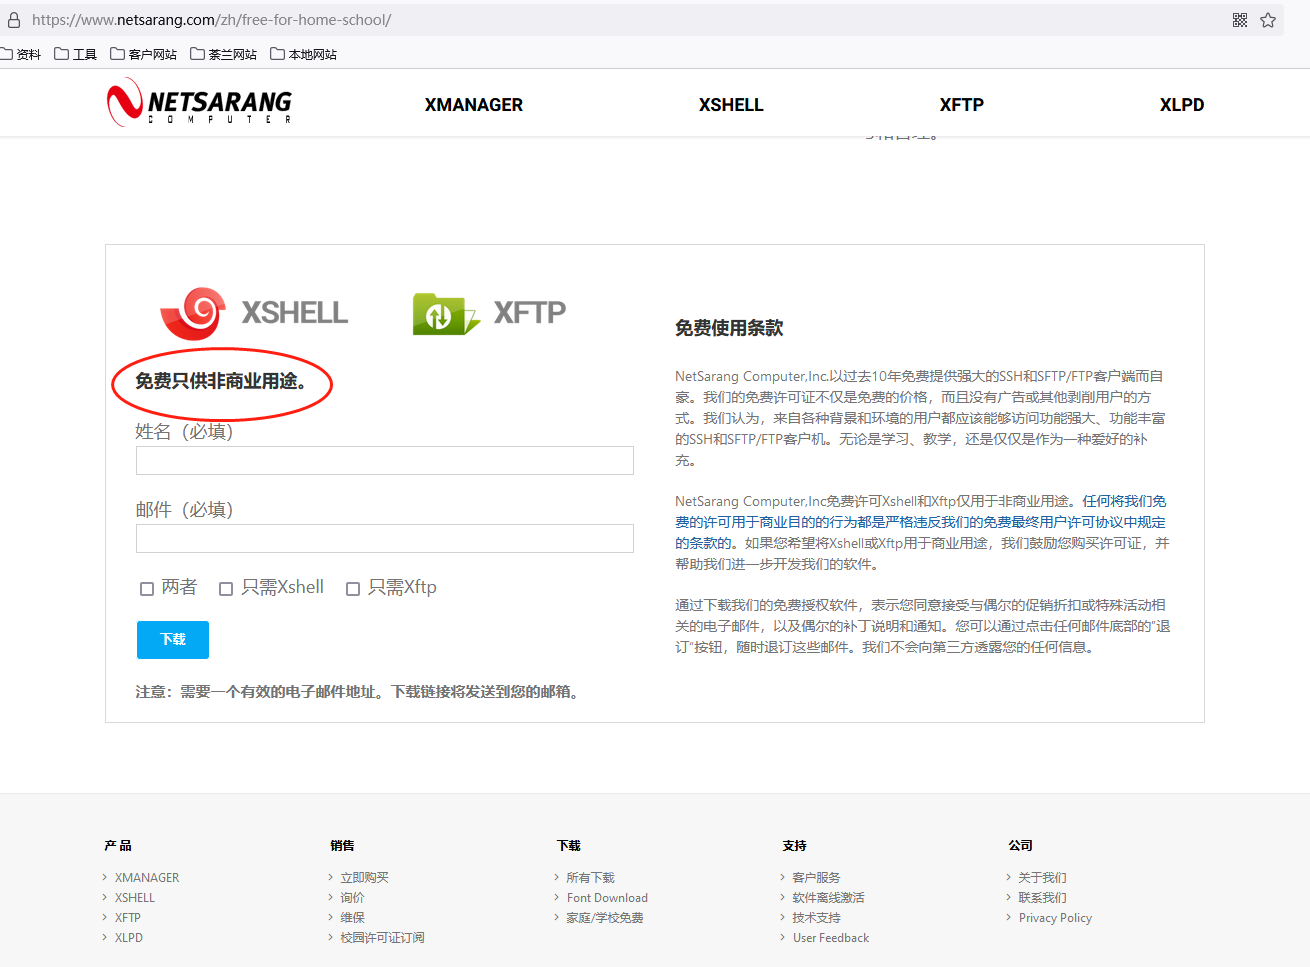
Task: Open the XSHELL nav menu
Action: 731,105
